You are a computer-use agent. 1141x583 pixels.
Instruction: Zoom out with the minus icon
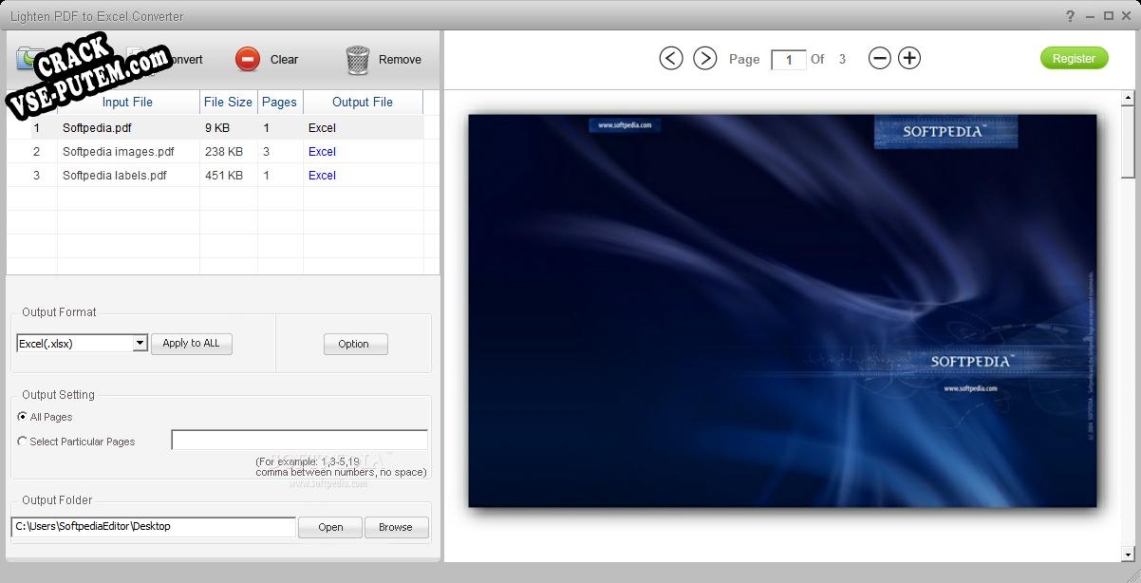[x=879, y=58]
